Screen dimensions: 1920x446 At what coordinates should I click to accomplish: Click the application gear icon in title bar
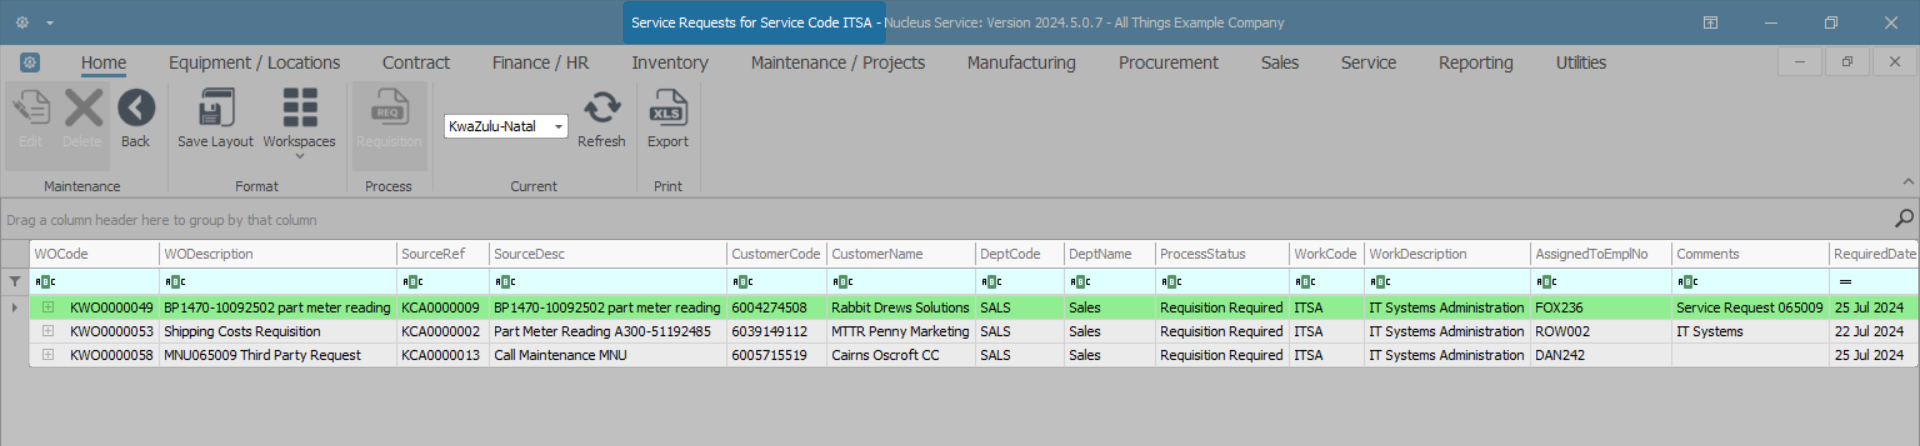click(22, 22)
